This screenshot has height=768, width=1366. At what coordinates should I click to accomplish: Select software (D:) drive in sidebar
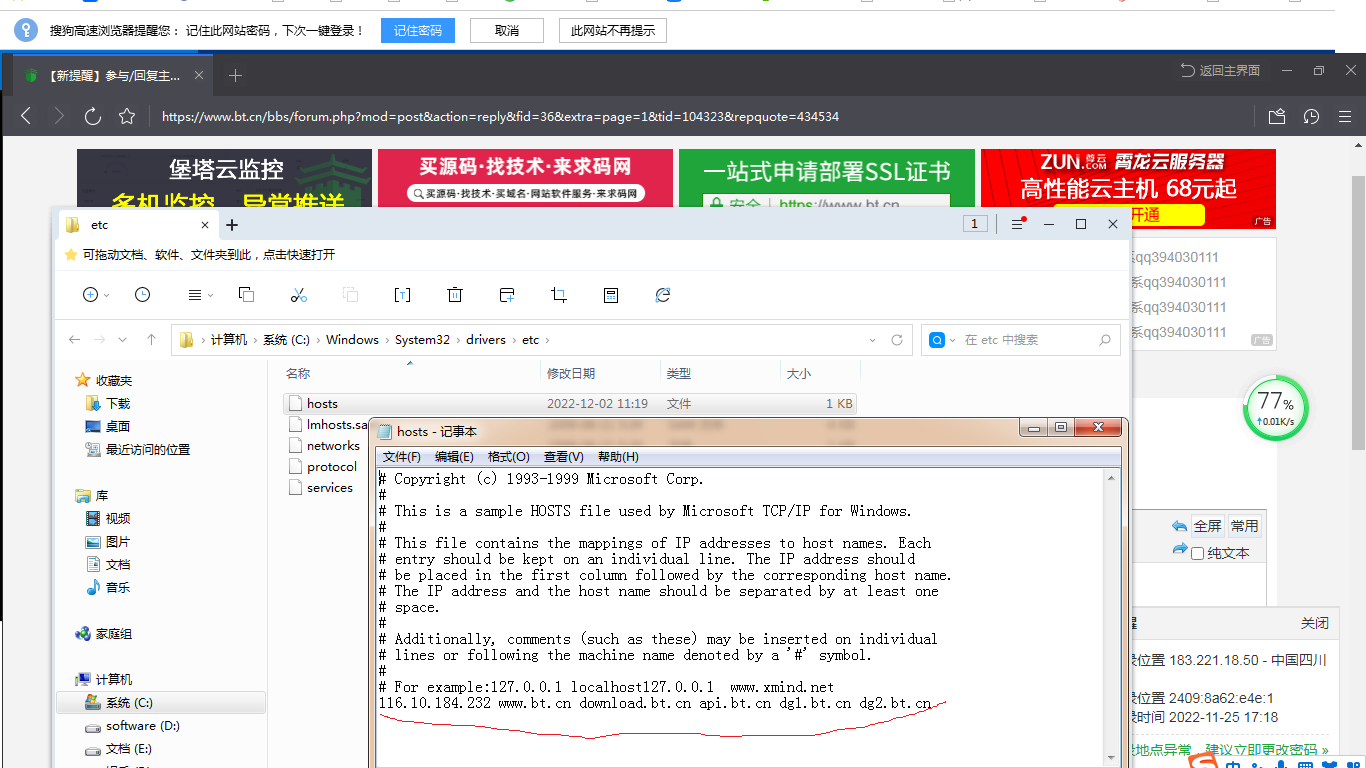[132, 726]
